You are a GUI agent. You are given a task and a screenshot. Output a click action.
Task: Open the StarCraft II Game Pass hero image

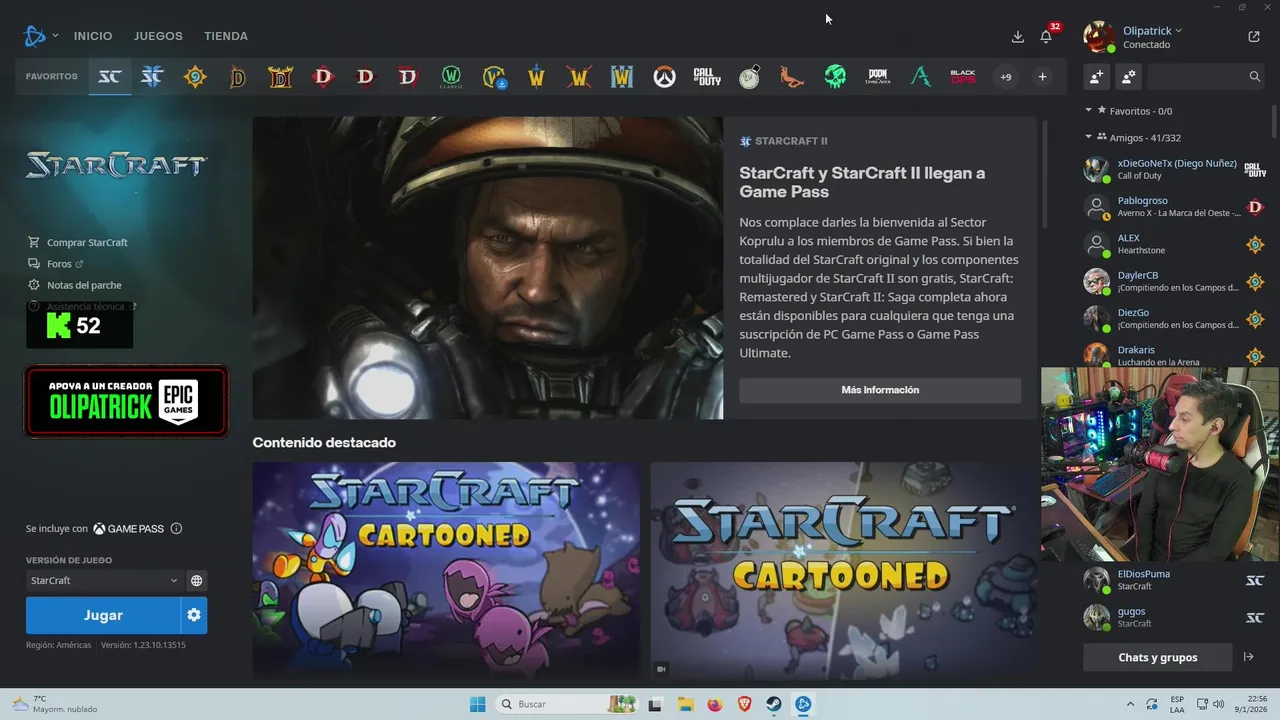pyautogui.click(x=487, y=268)
